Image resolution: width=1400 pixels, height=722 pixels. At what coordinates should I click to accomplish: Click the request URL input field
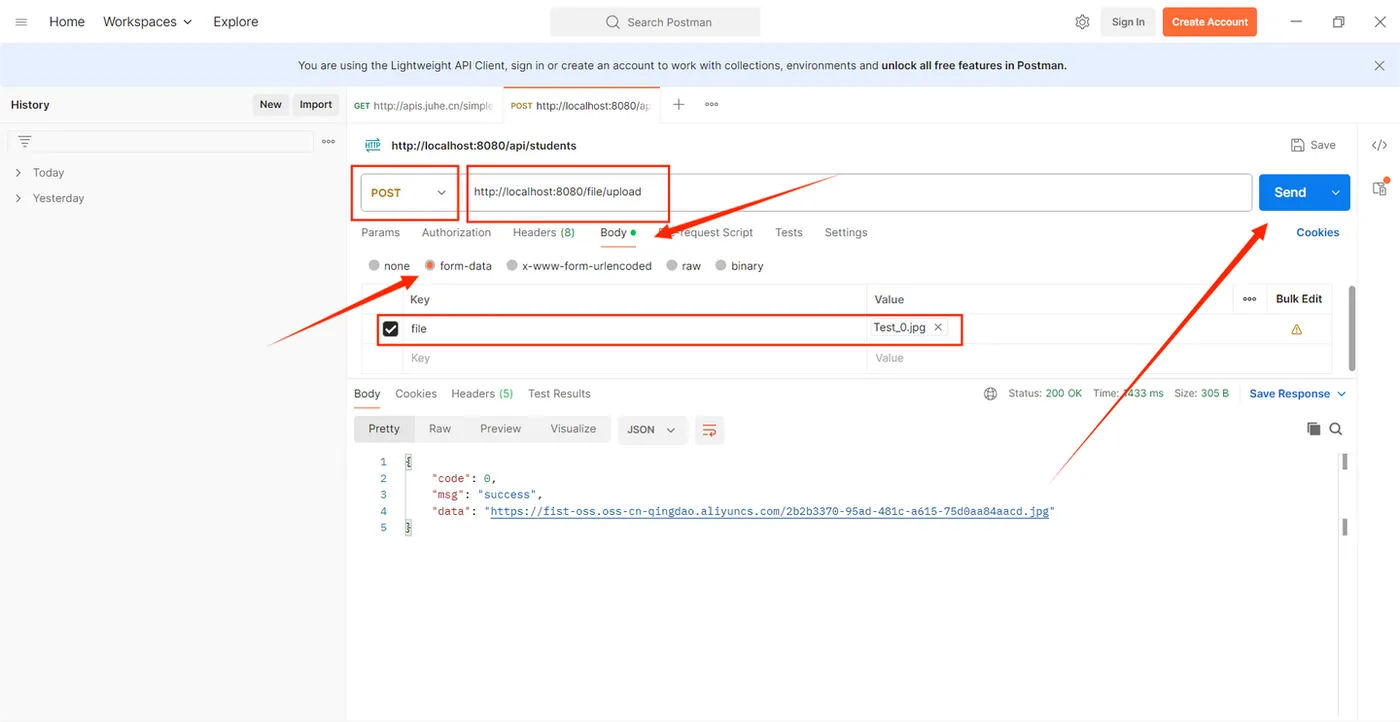click(858, 193)
